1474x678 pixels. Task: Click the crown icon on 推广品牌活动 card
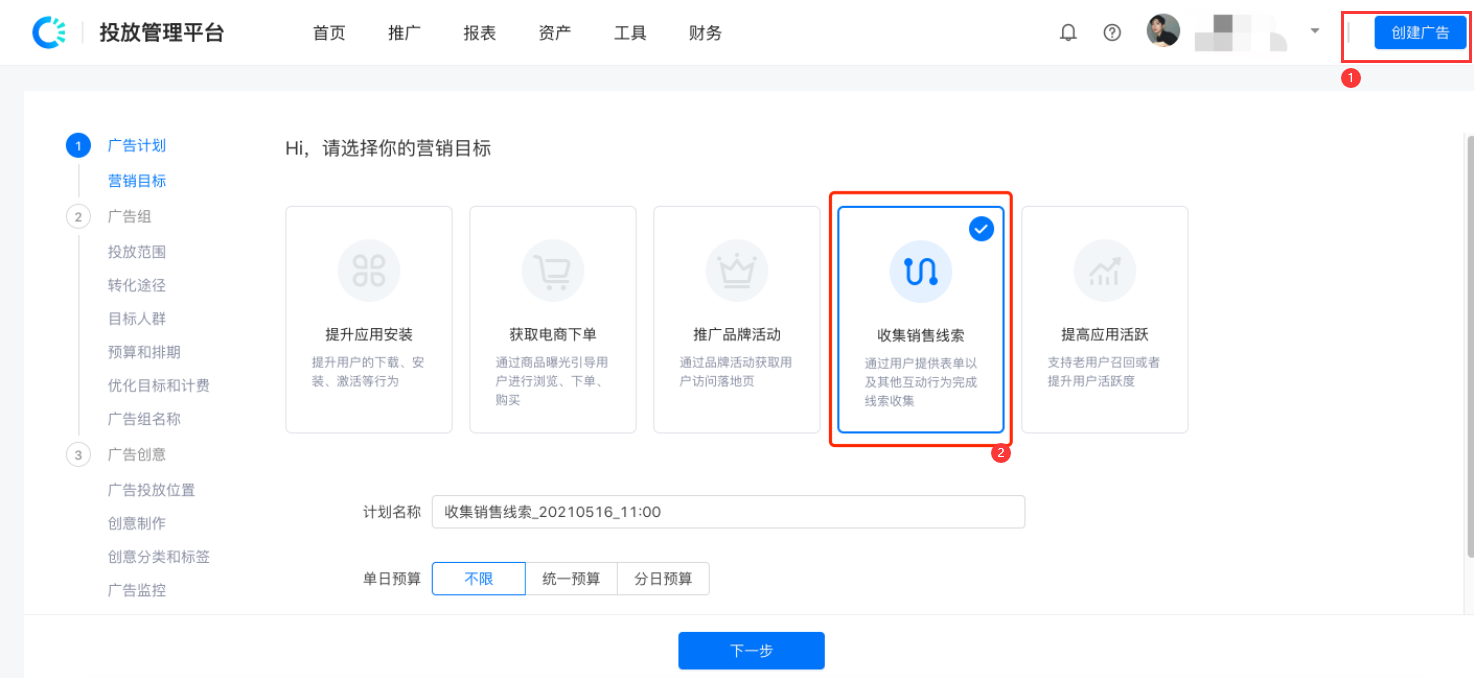click(x=736, y=269)
